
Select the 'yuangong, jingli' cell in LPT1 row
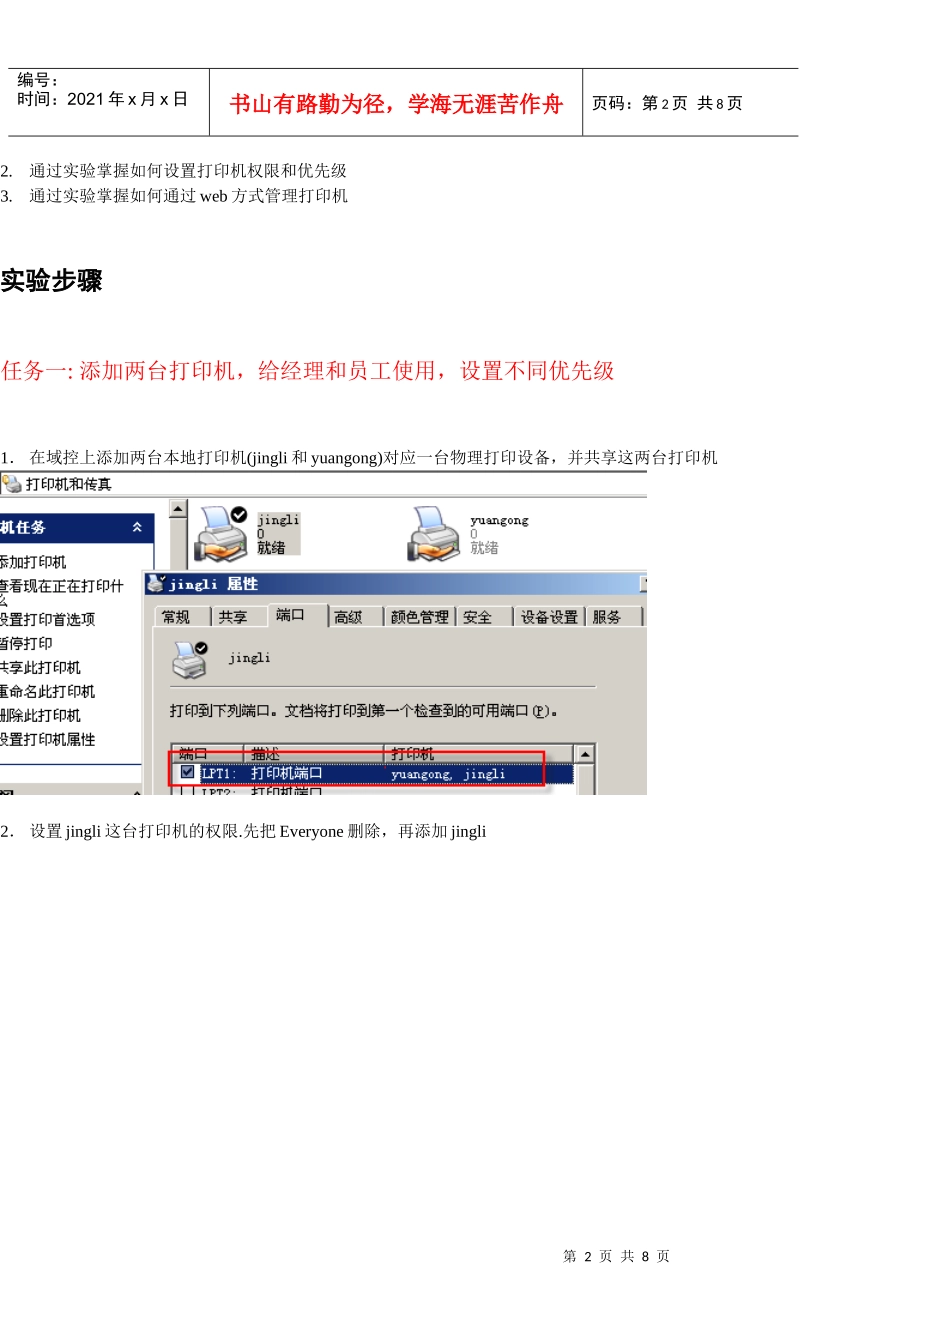pyautogui.click(x=448, y=773)
